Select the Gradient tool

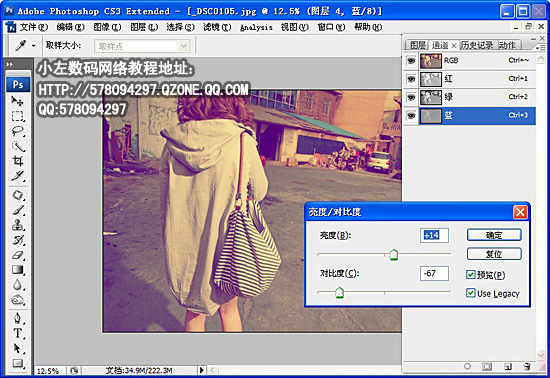18,270
